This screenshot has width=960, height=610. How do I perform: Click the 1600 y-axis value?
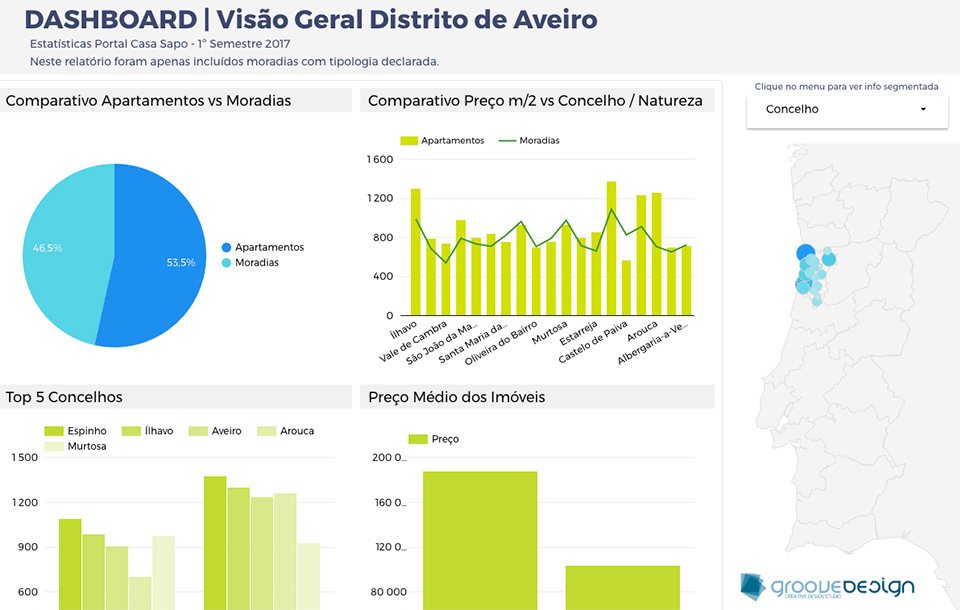[380, 160]
